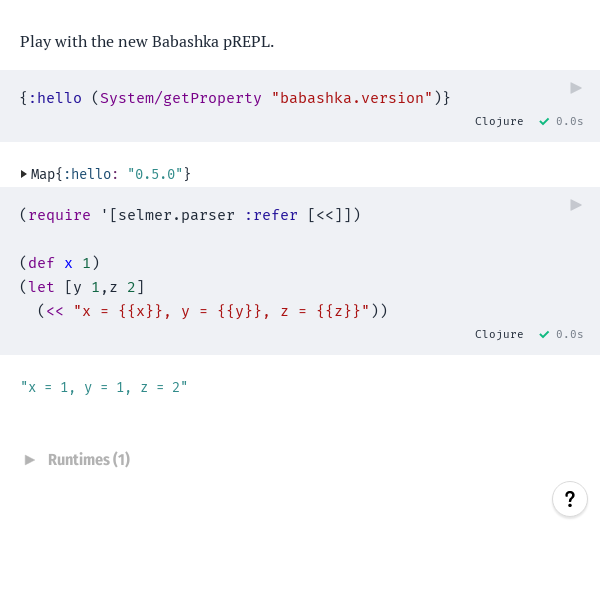Open the help question mark button
Screen dimensions: 600x600
pos(570,499)
